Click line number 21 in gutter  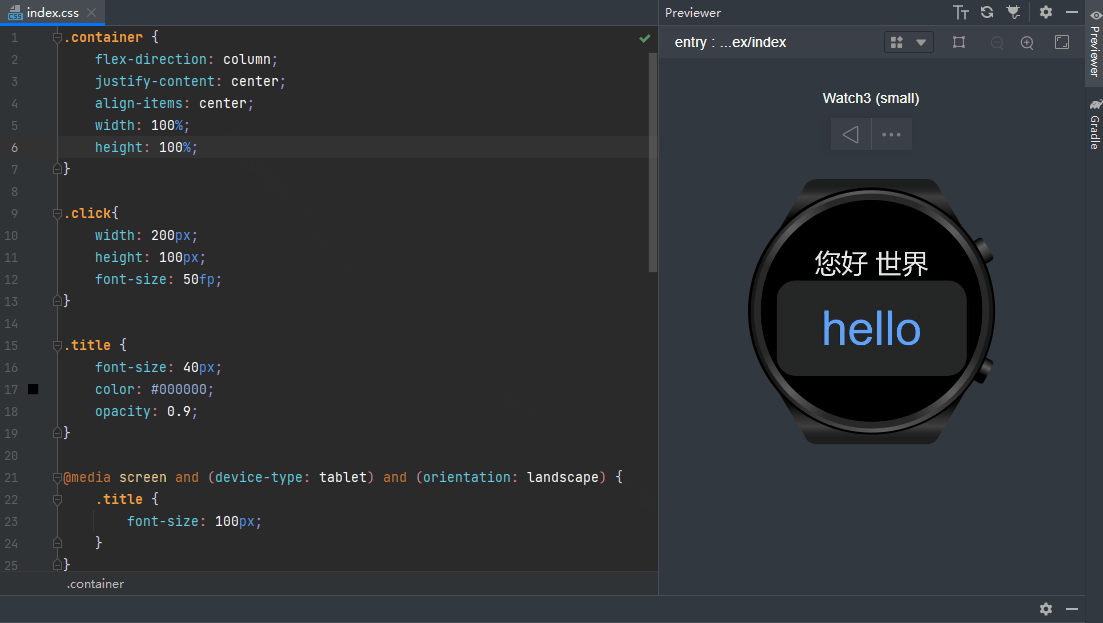click(11, 477)
